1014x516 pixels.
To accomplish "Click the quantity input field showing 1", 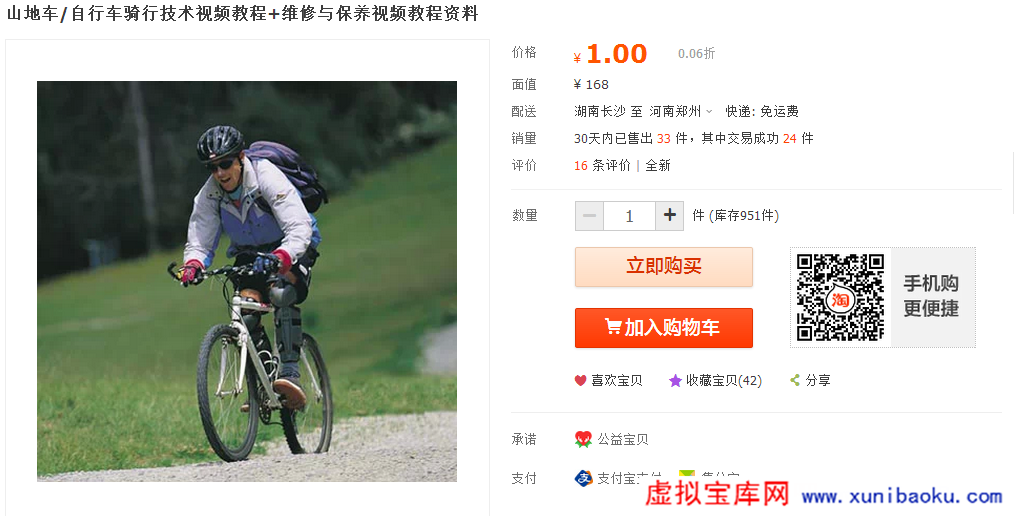I will pos(629,215).
